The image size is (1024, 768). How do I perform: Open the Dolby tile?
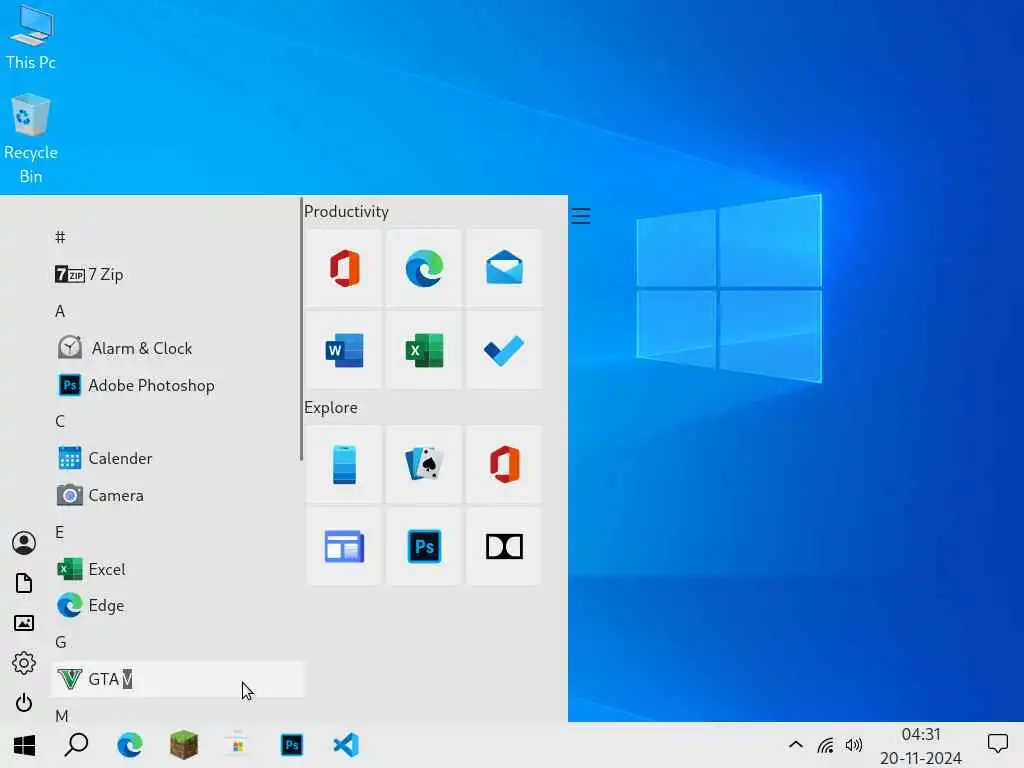coord(504,547)
